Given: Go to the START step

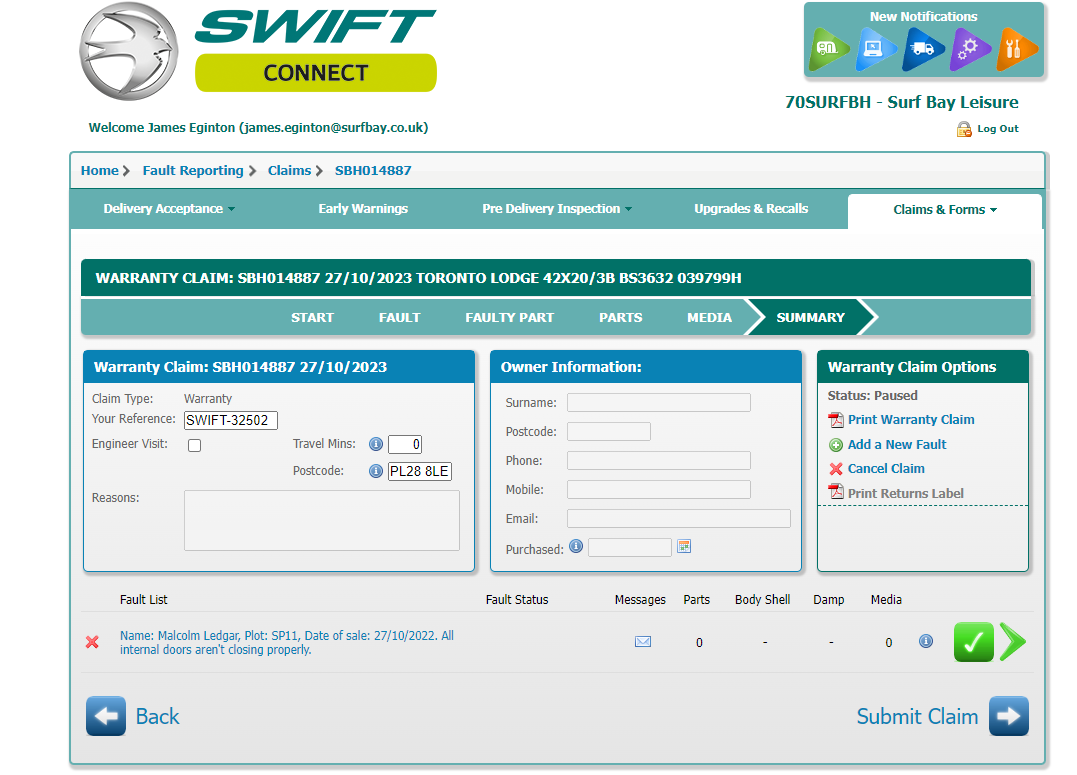Looking at the screenshot, I should pyautogui.click(x=312, y=317).
